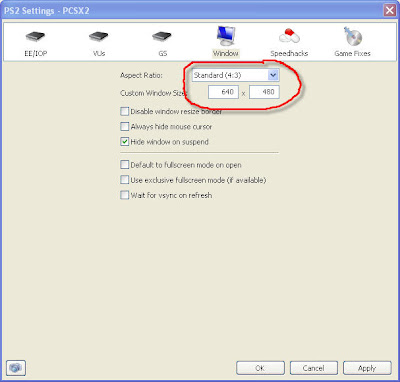
Task: Click the custom window width field 640
Action: click(x=223, y=92)
